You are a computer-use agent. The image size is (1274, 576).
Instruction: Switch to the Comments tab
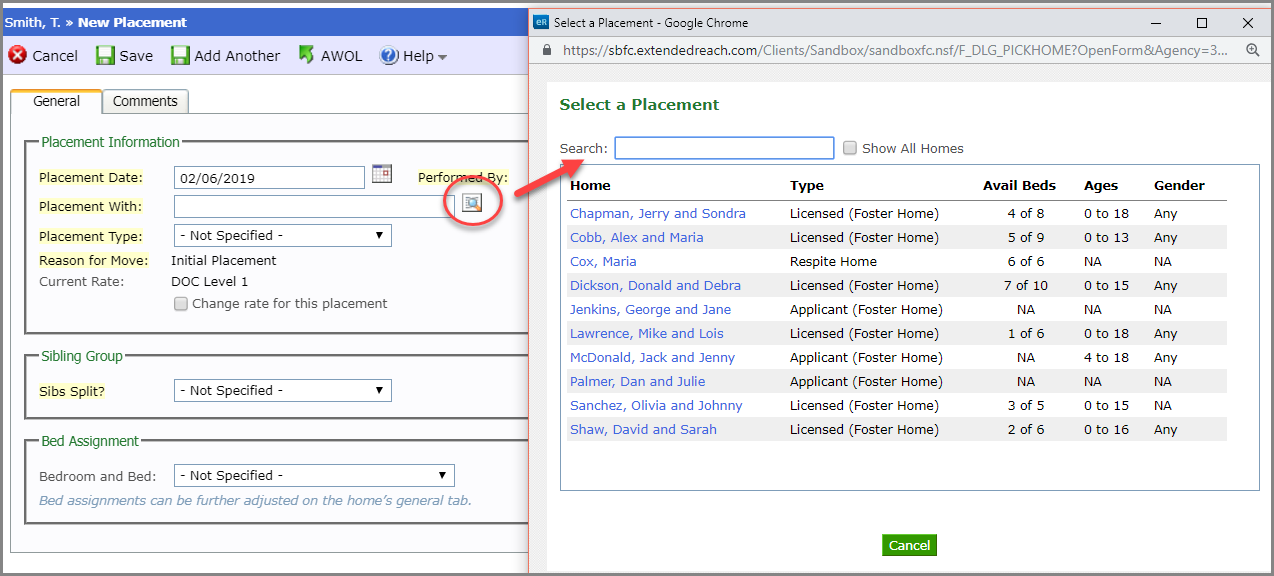click(145, 101)
